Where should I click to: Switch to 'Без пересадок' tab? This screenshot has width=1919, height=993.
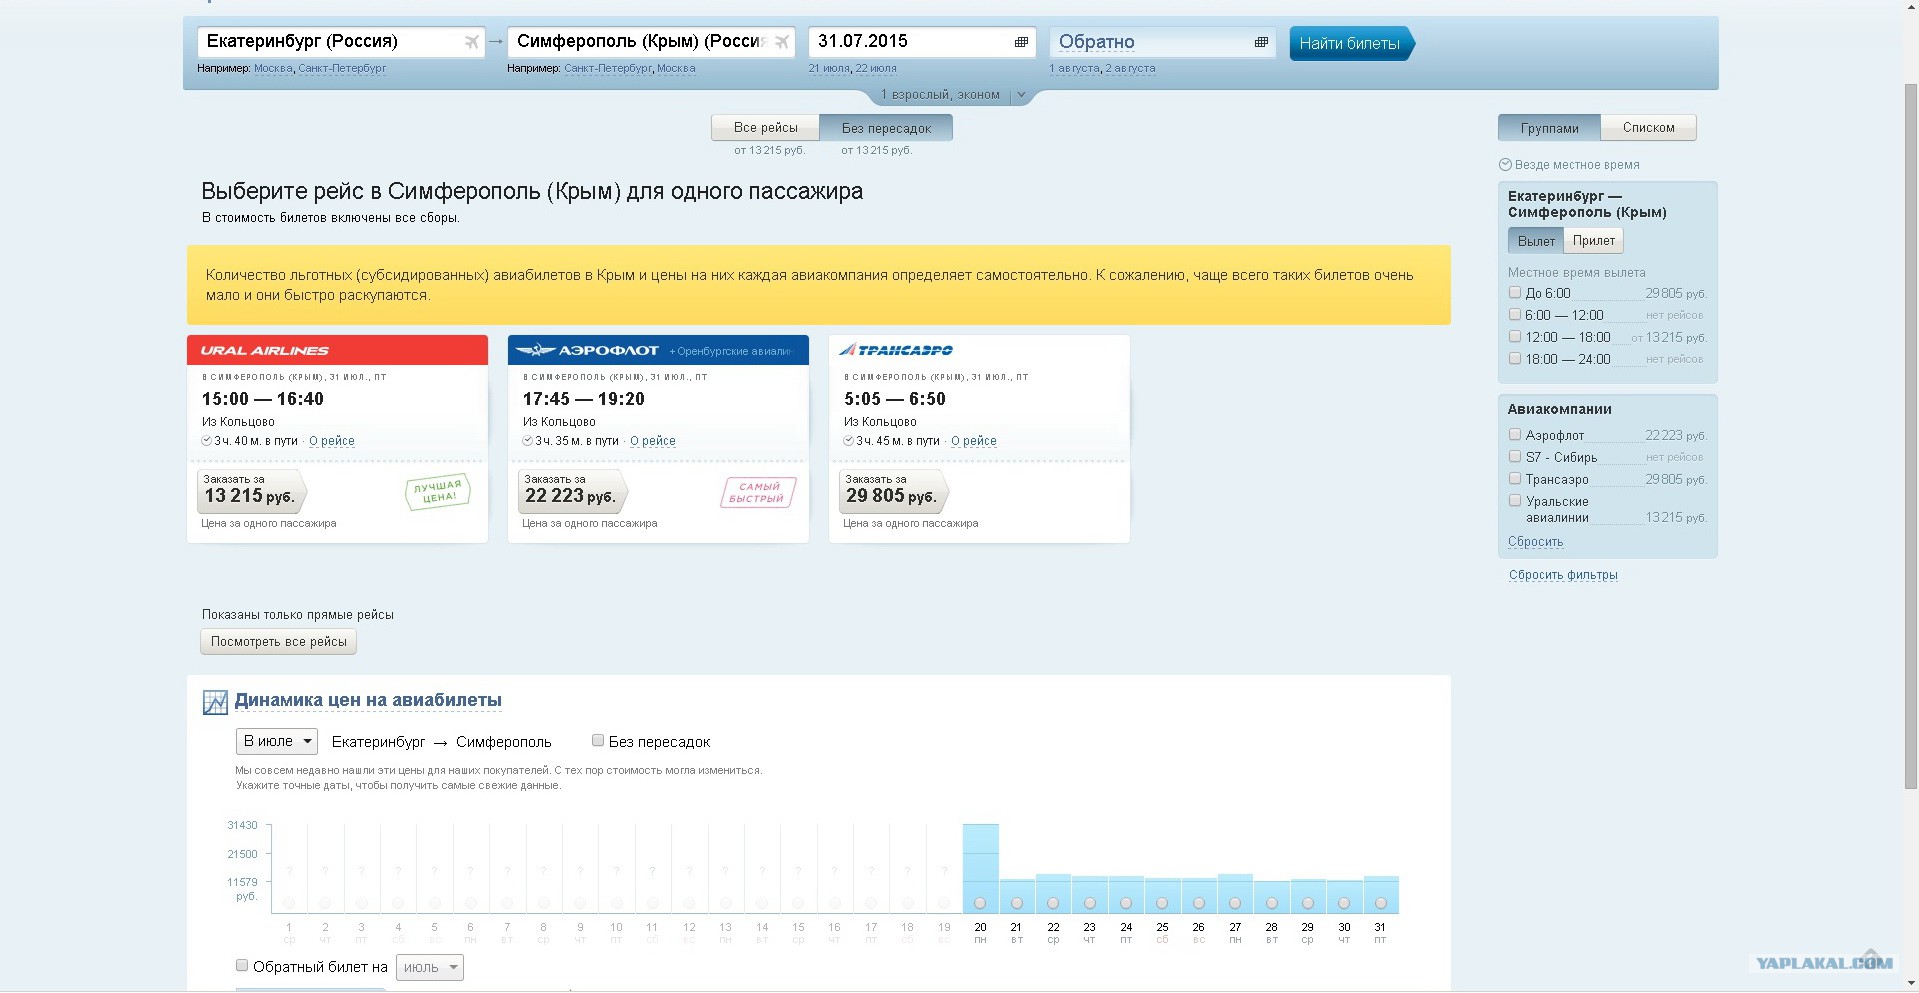tap(886, 128)
